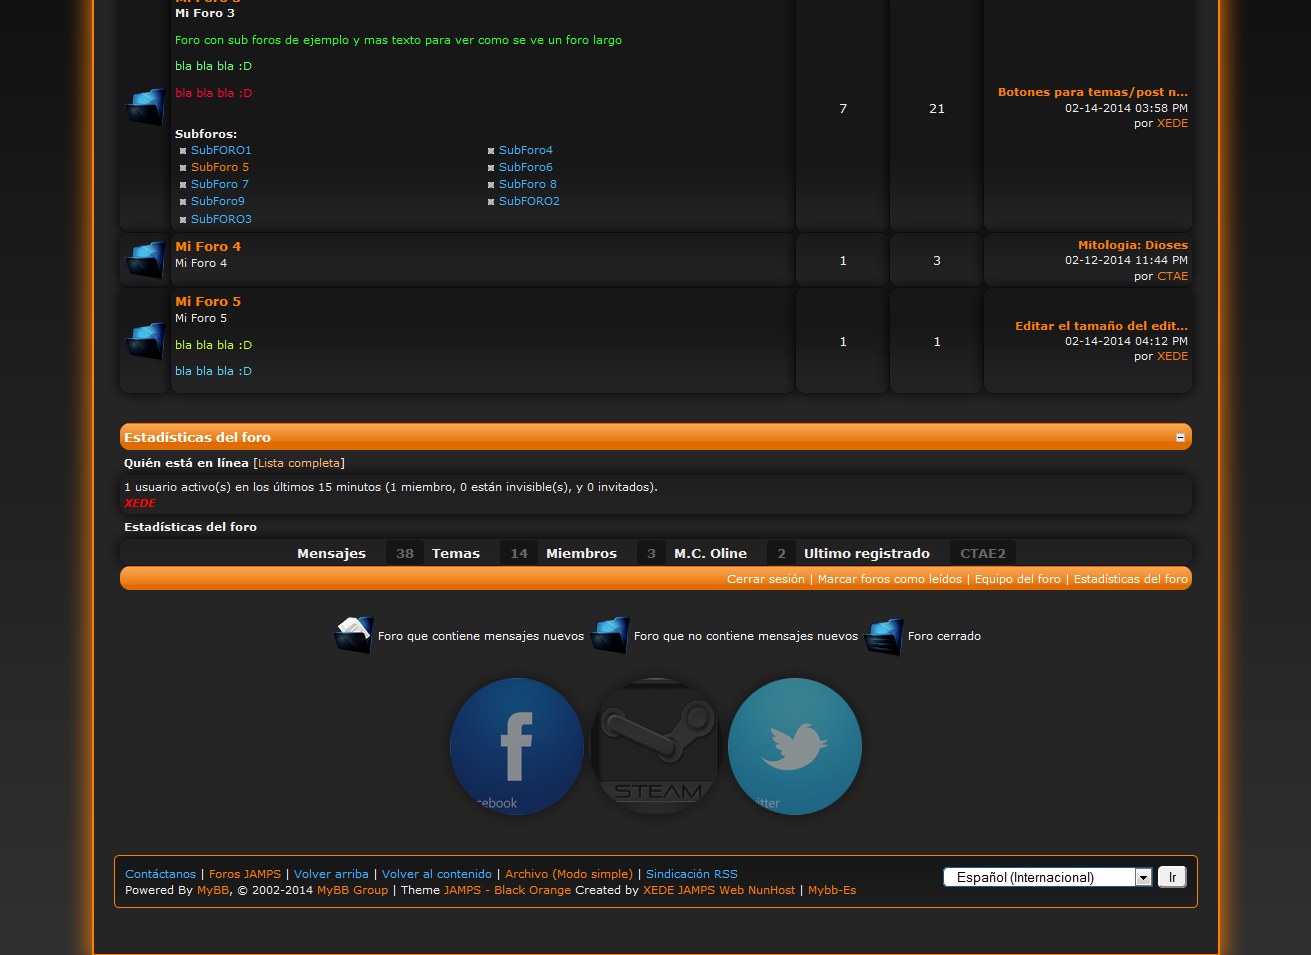The image size is (1311, 955).
Task: Open Equipo del foro link
Action: tap(1017, 579)
